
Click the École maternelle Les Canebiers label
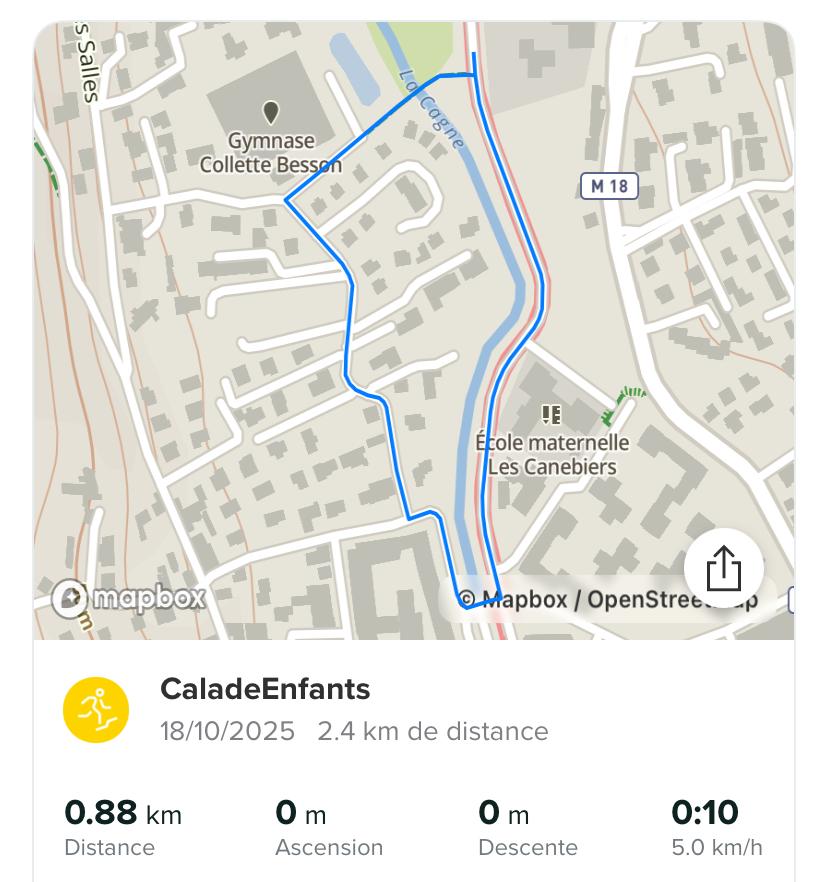(x=552, y=454)
